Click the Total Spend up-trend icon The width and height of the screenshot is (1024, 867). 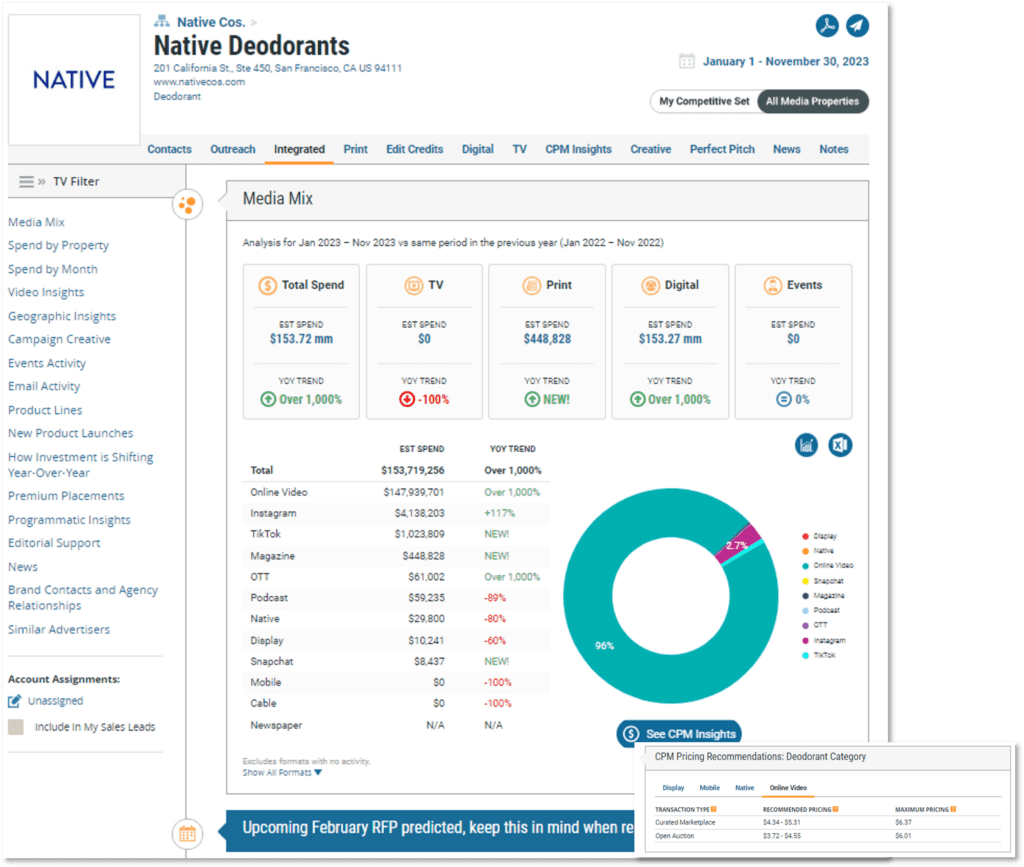click(268, 399)
